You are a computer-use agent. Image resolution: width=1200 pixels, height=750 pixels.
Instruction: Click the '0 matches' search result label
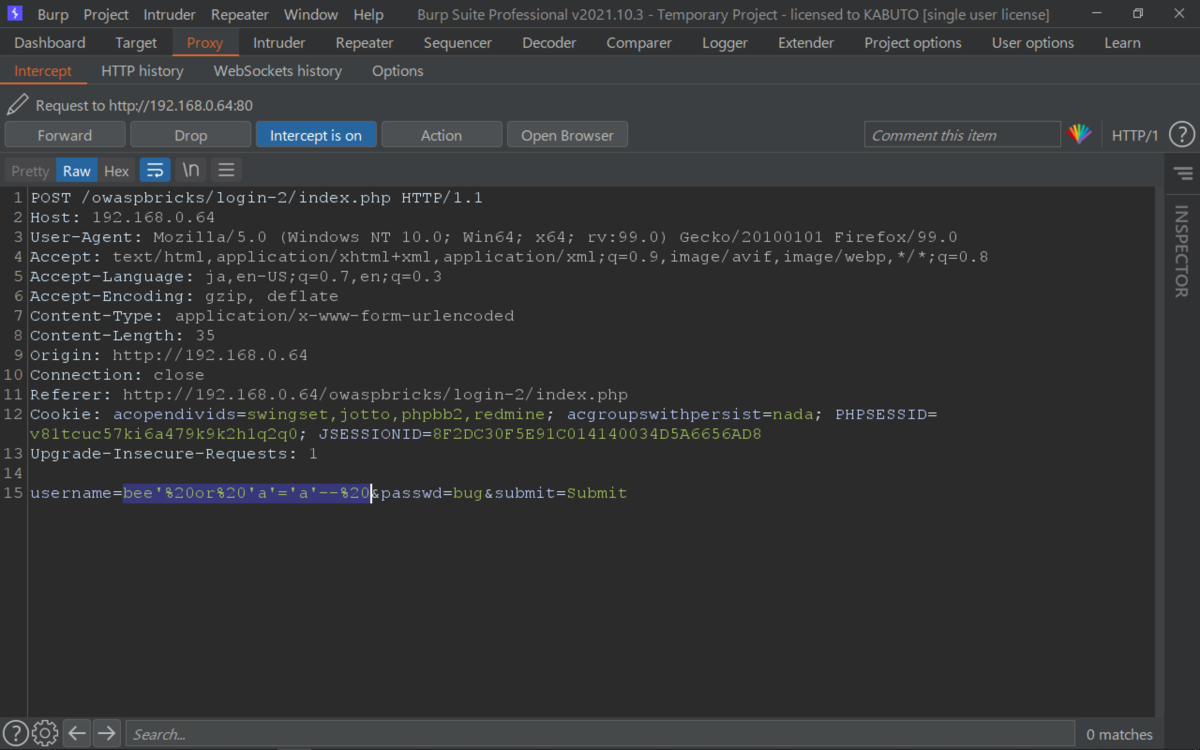click(x=1120, y=734)
